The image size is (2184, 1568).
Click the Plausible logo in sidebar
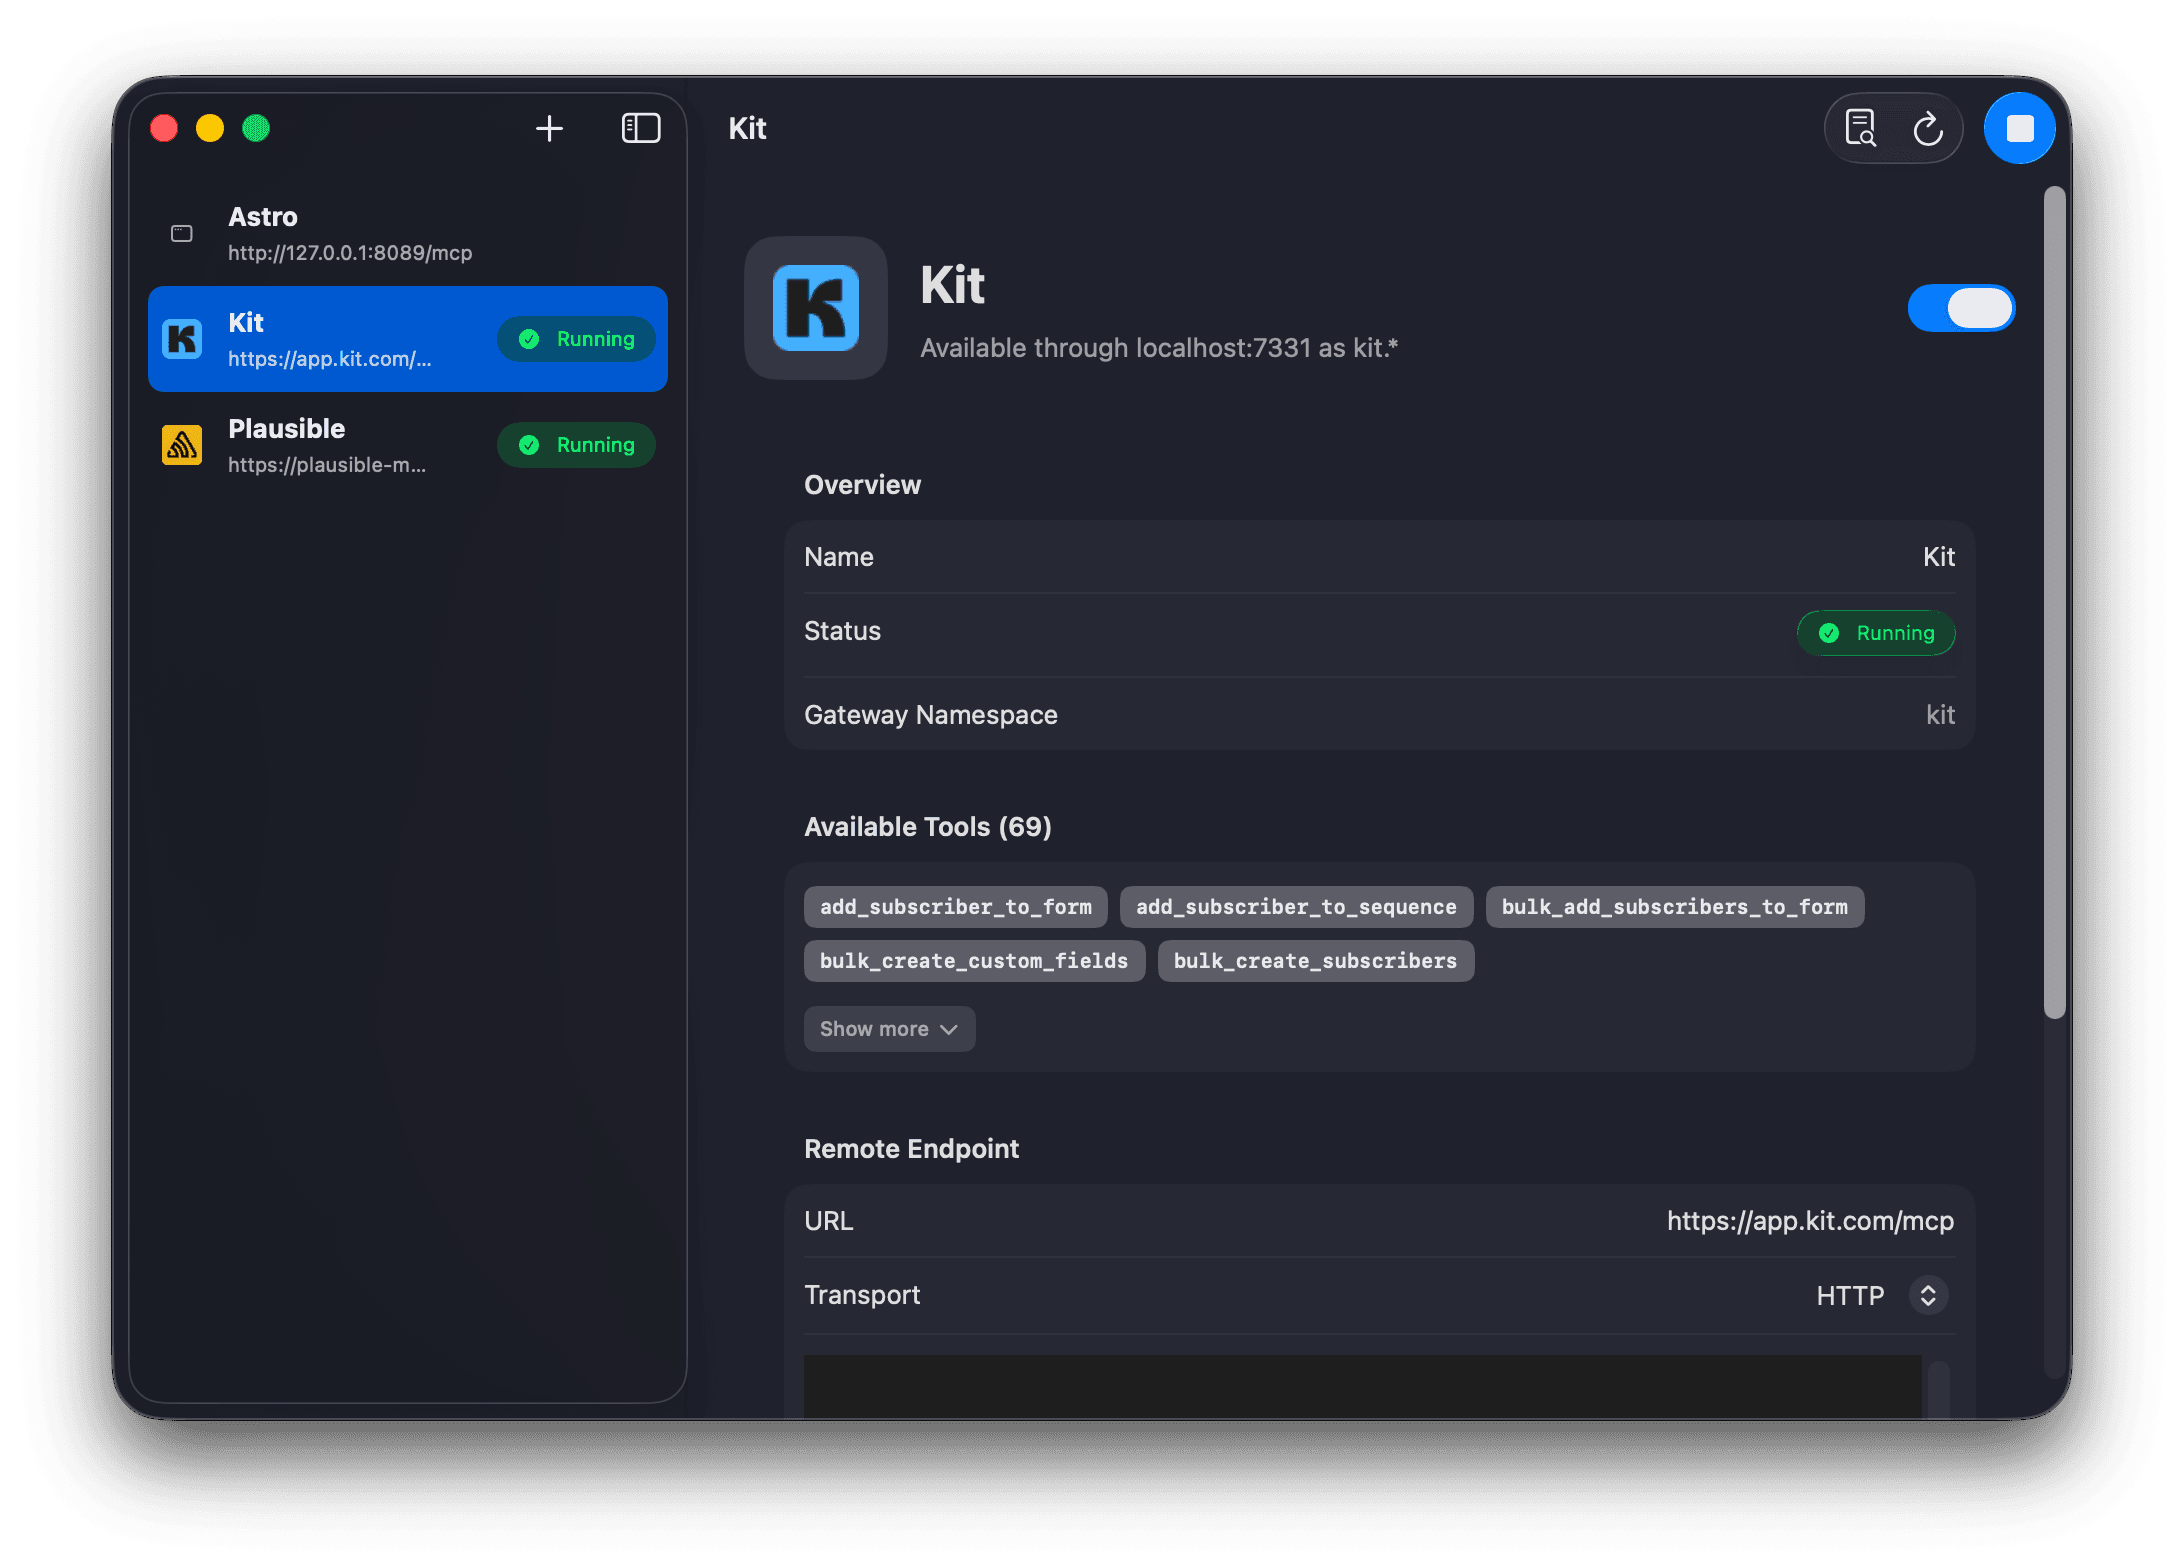pos(182,445)
